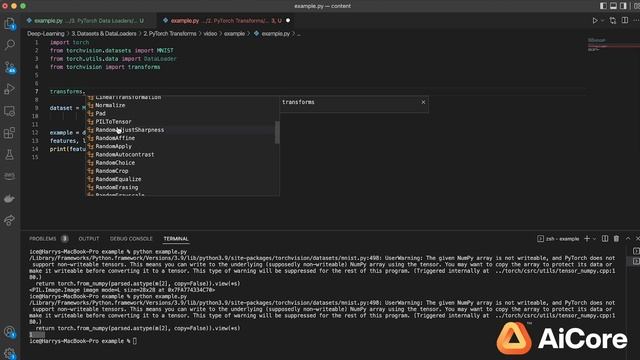
Task: Open the editor More Actions menu
Action: coord(636,20)
